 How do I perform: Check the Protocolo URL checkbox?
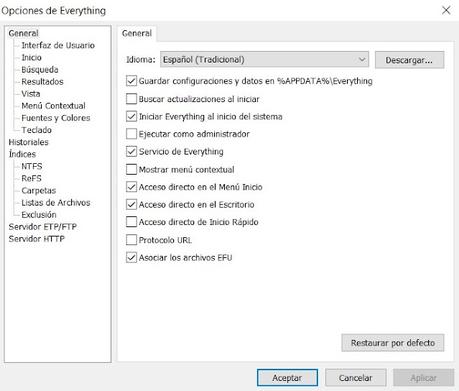tap(131, 240)
